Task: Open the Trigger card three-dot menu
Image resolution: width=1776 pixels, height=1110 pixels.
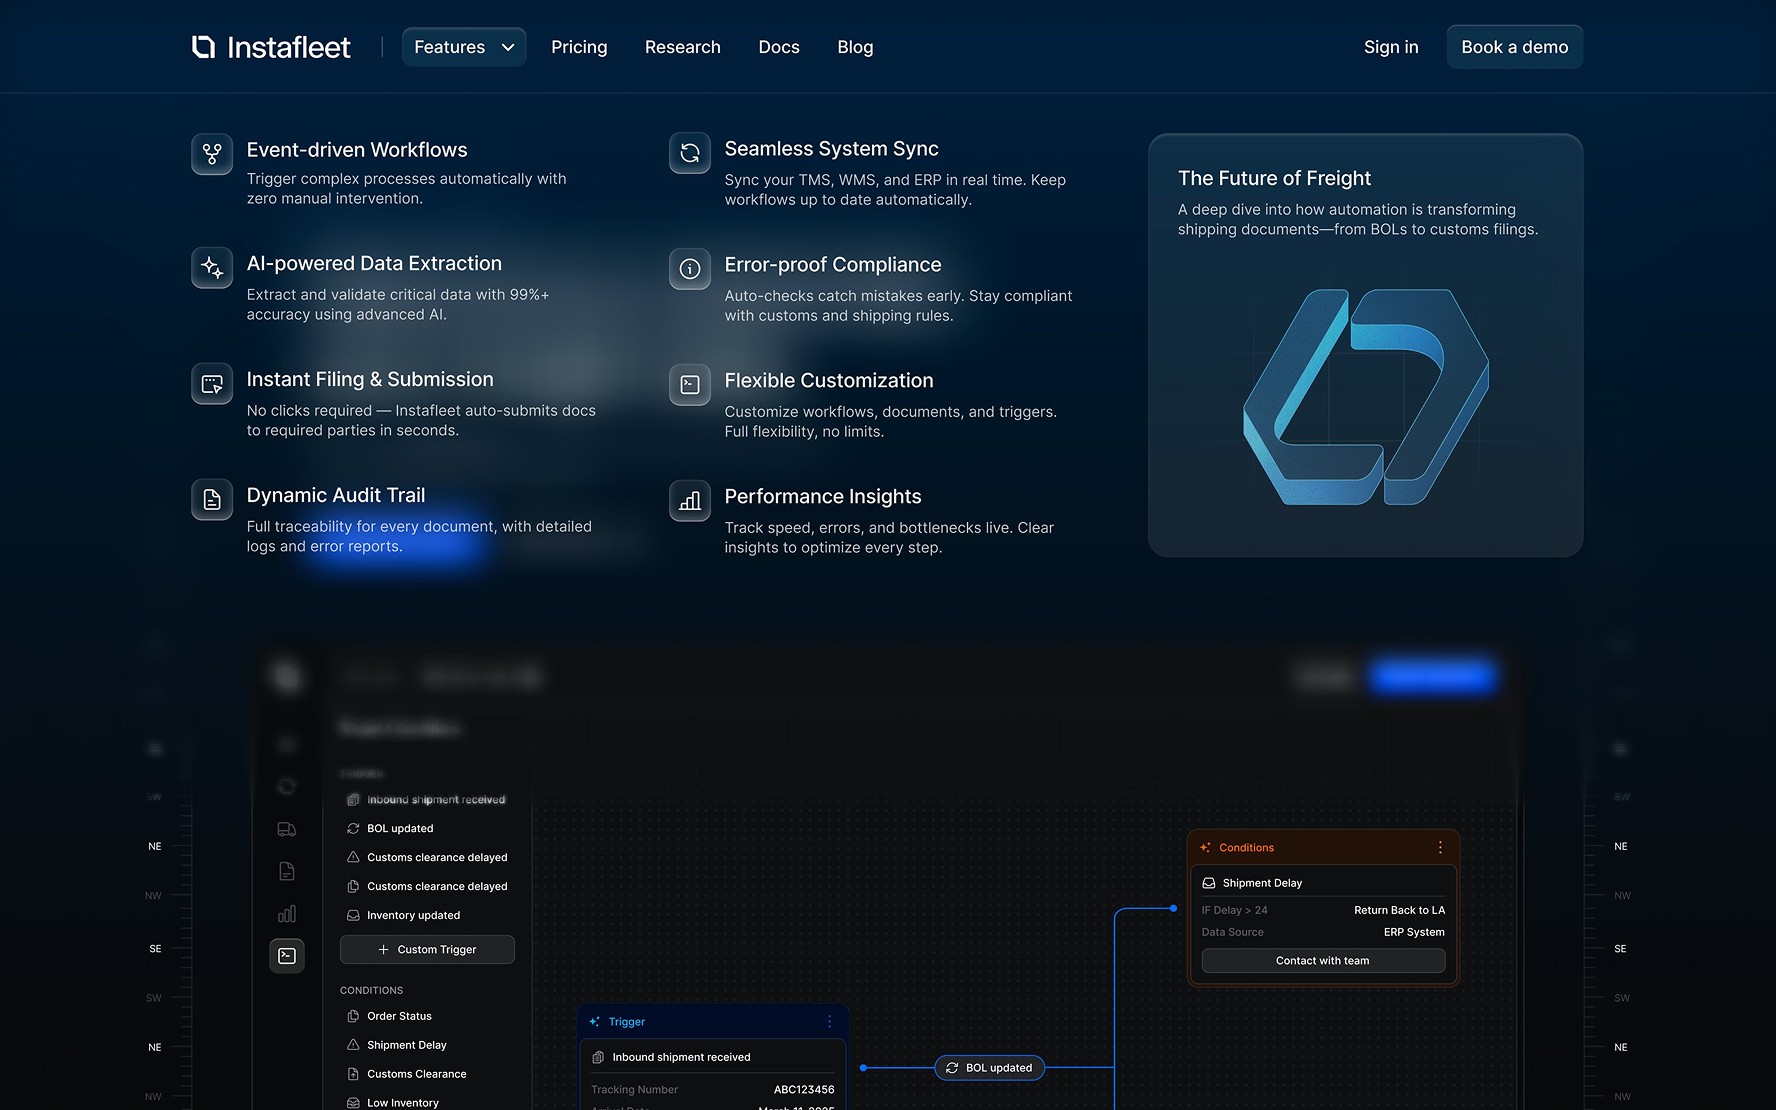Action: [x=829, y=1021]
